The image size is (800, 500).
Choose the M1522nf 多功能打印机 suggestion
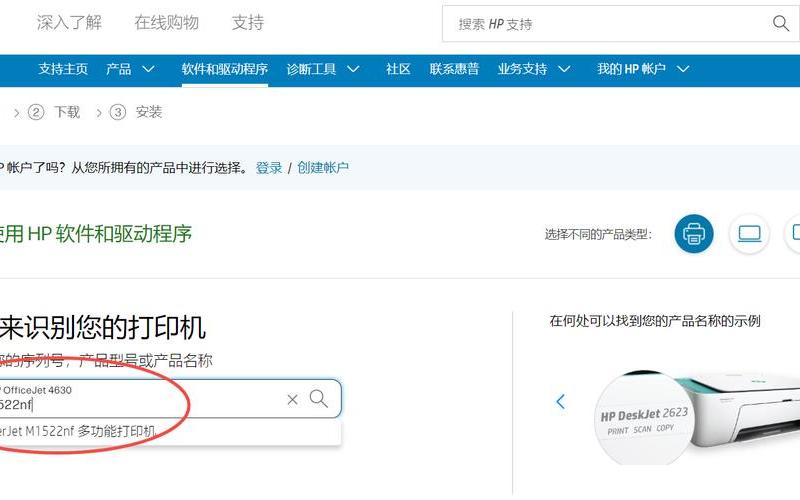click(x=168, y=432)
